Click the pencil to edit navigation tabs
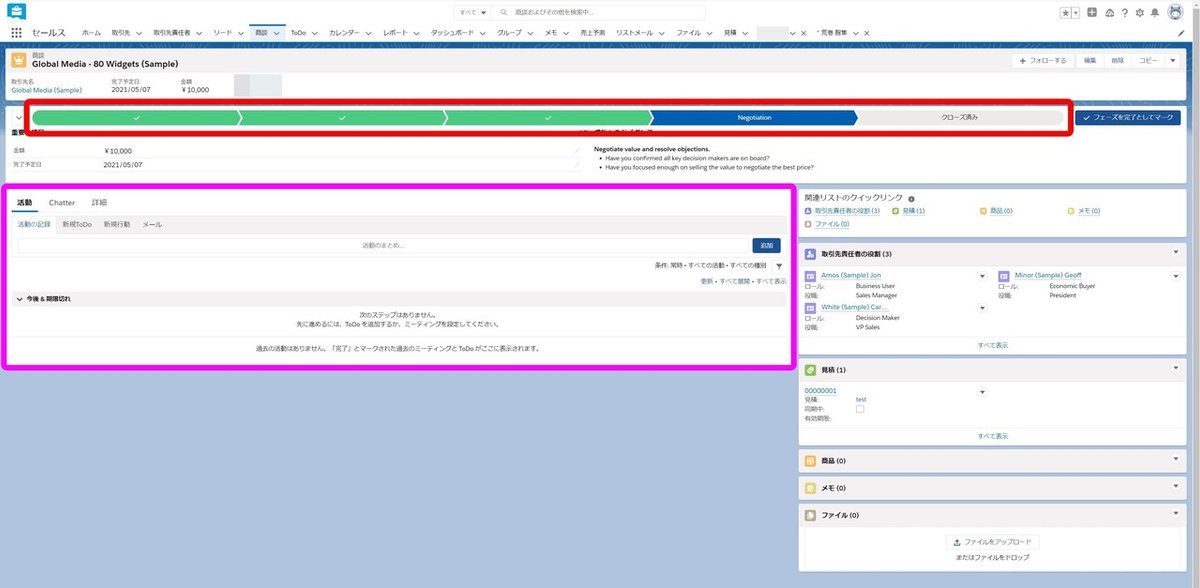Screen dimensions: 1200x588 coord(1181,33)
